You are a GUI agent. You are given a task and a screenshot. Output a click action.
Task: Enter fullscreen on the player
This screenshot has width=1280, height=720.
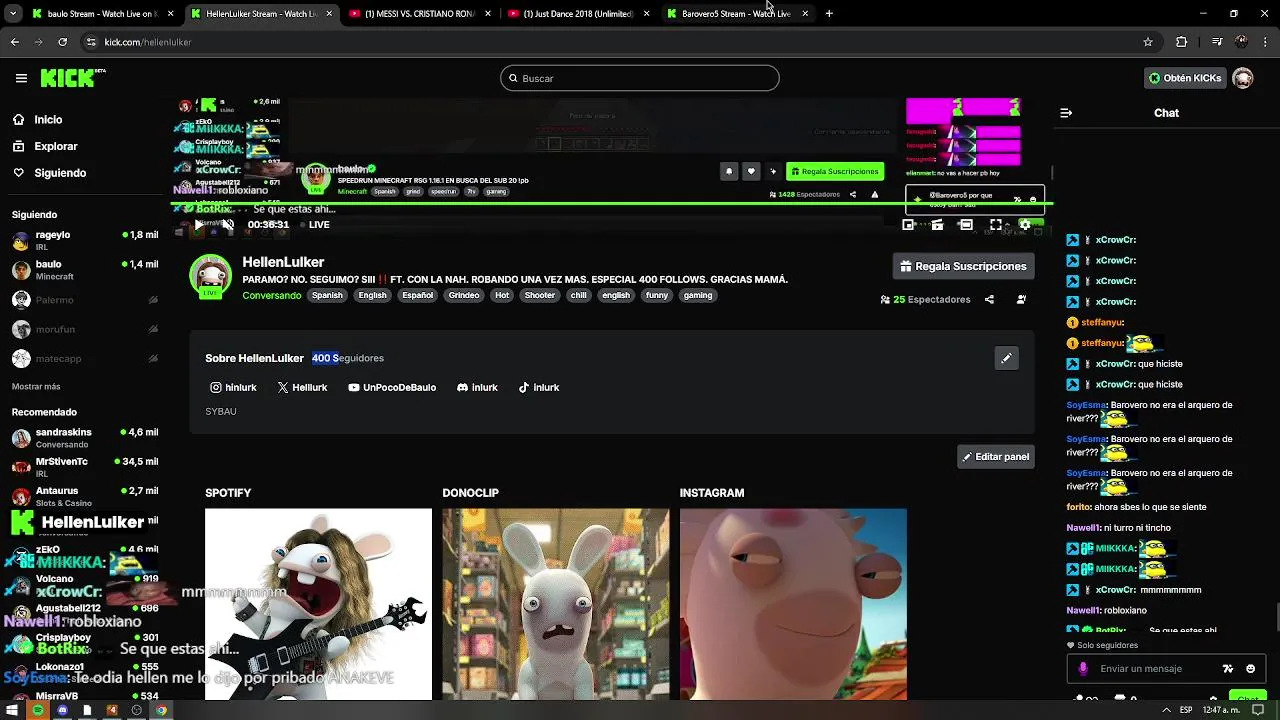(x=995, y=225)
